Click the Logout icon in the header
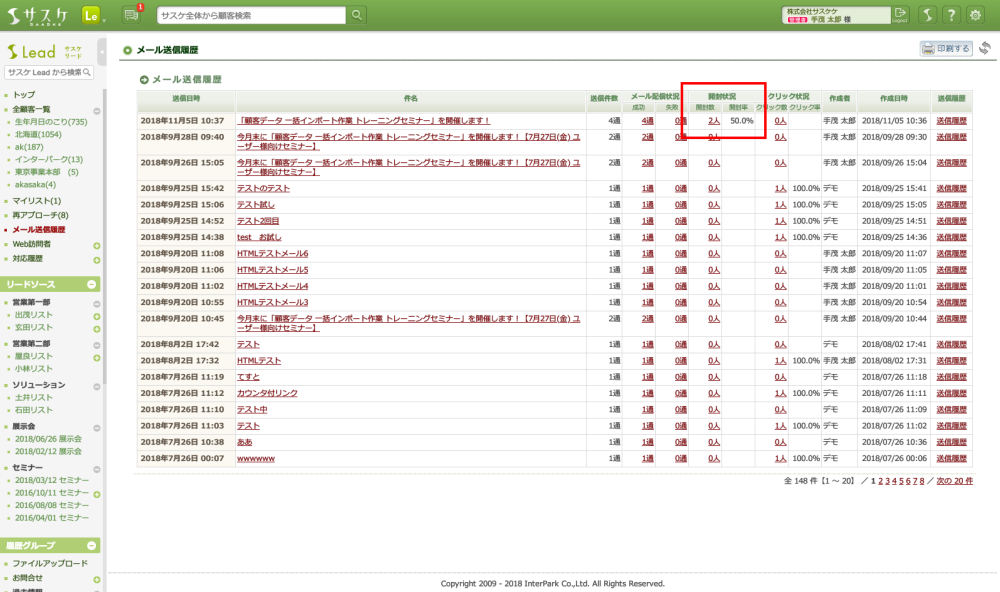The width and height of the screenshot is (1000, 592). pyautogui.click(x=900, y=15)
